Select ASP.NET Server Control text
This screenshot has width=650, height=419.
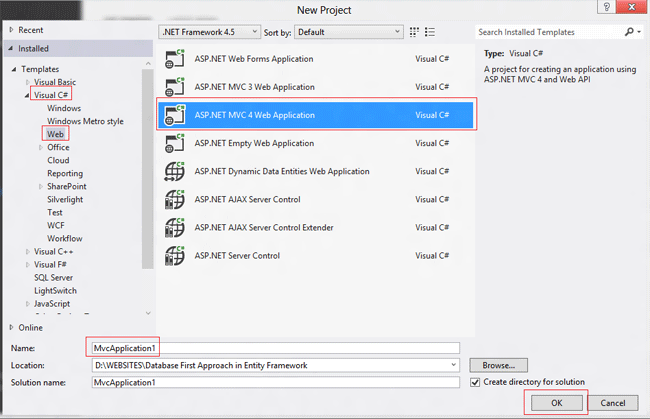(237, 256)
